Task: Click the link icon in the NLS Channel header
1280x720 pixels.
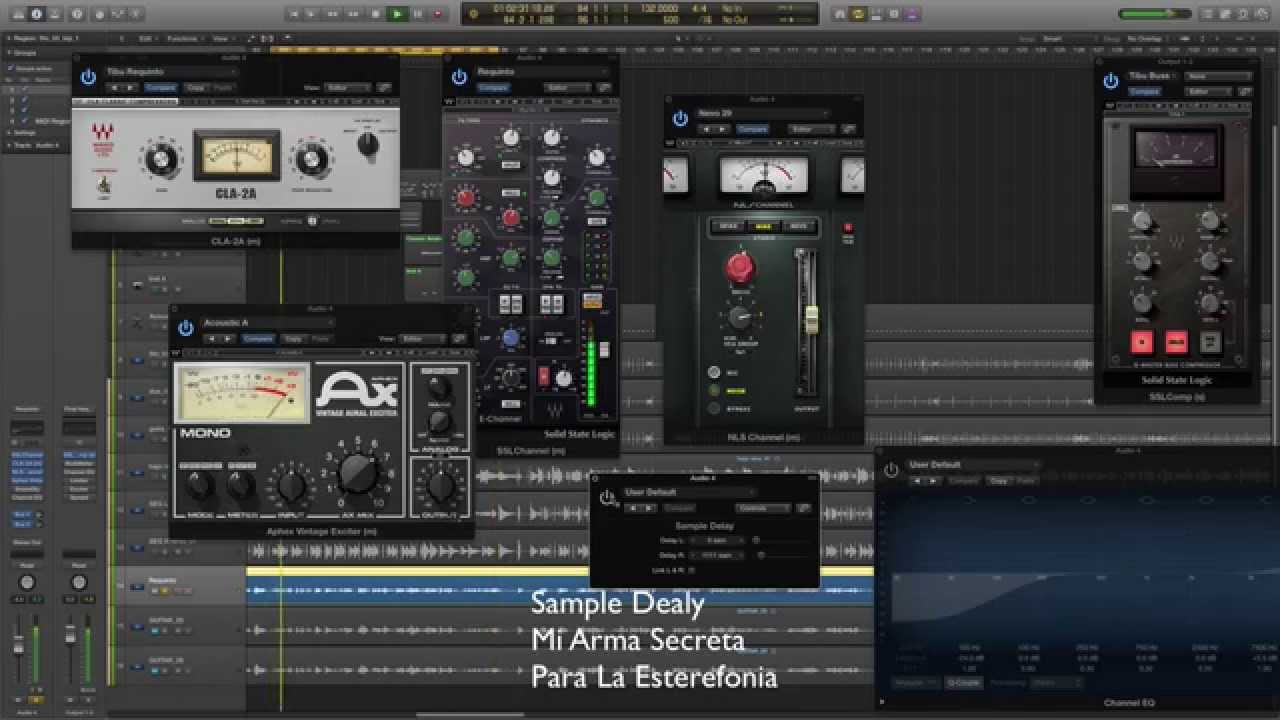Action: [x=849, y=128]
